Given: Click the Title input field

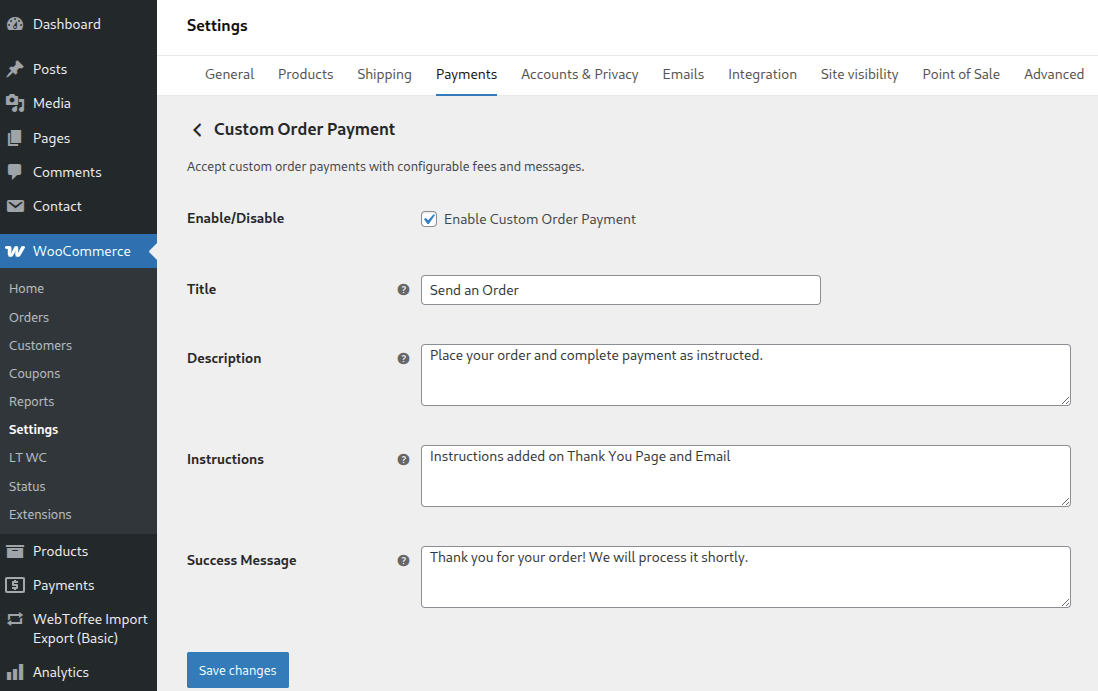Looking at the screenshot, I should pyautogui.click(x=620, y=290).
